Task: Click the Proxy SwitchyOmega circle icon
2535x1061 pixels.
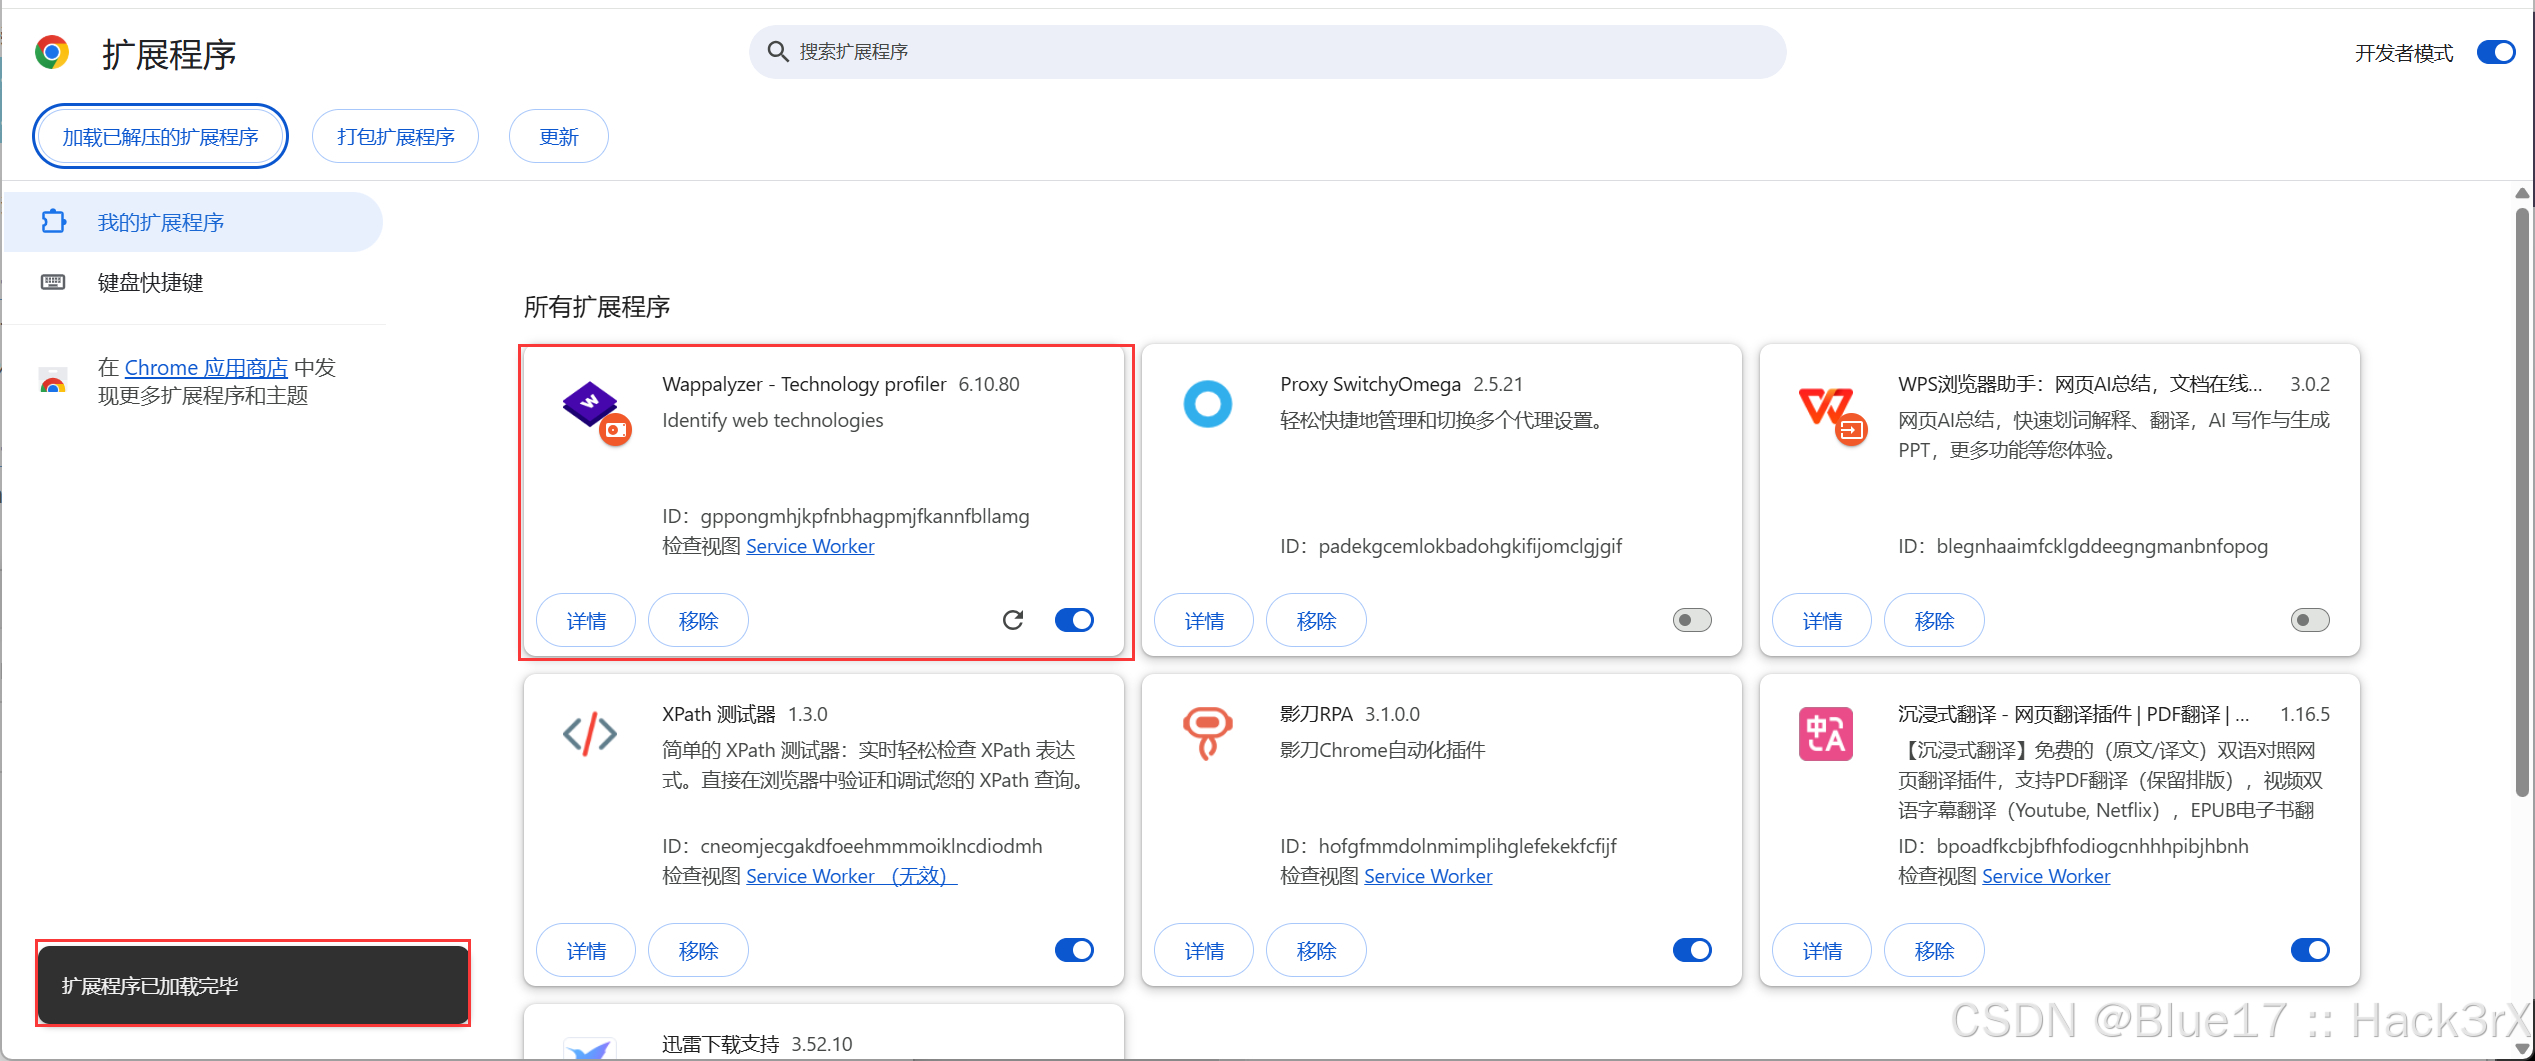Action: coord(1208,404)
